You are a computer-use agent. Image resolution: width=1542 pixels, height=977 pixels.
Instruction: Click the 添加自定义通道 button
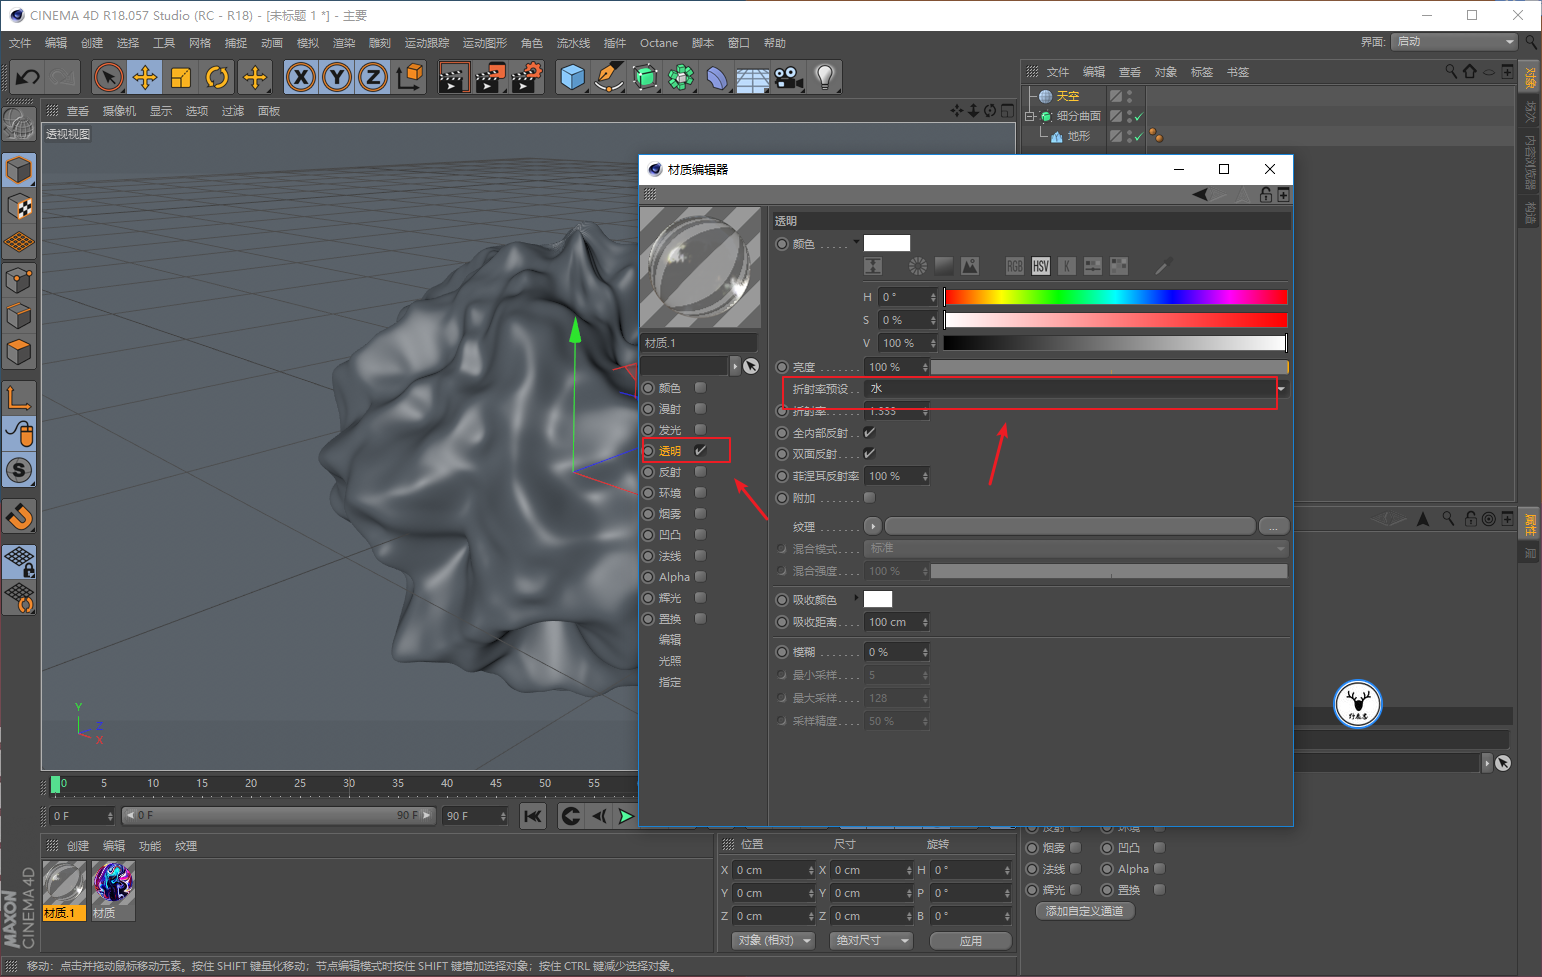tap(1085, 911)
